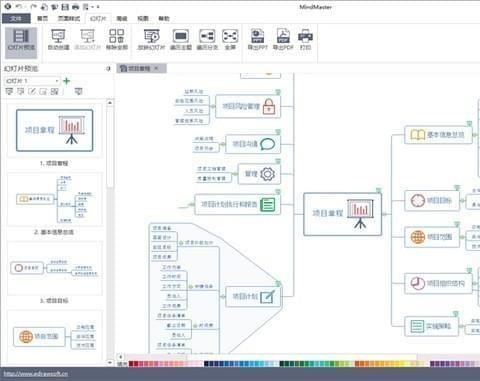The width and height of the screenshot is (480, 381).
Task: Collapse the 项目计划 node branches
Action: [x=222, y=296]
